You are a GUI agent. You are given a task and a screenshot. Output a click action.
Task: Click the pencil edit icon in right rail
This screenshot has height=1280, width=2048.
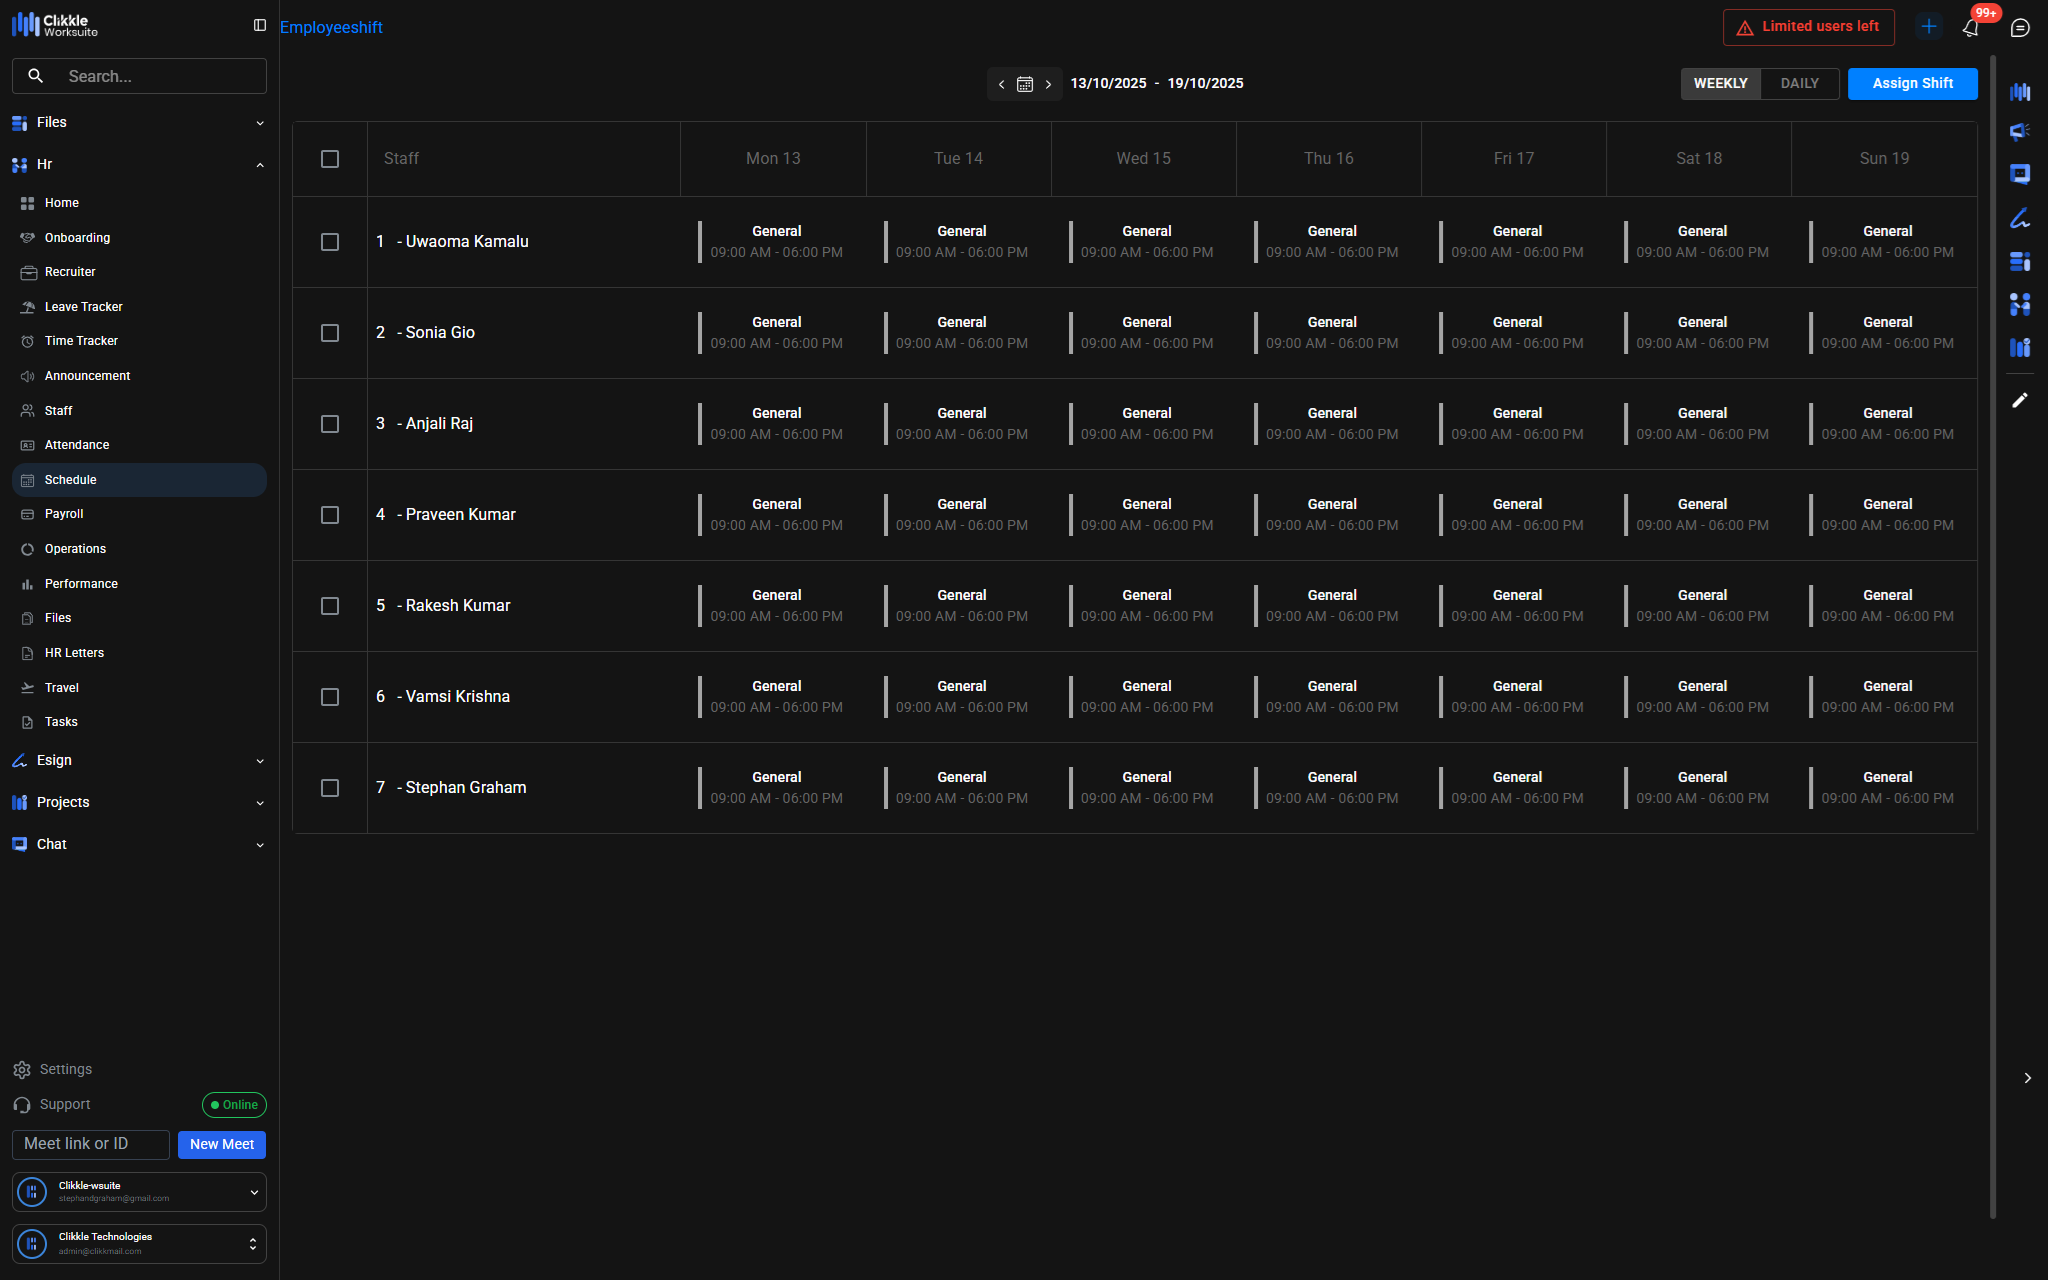click(2020, 400)
